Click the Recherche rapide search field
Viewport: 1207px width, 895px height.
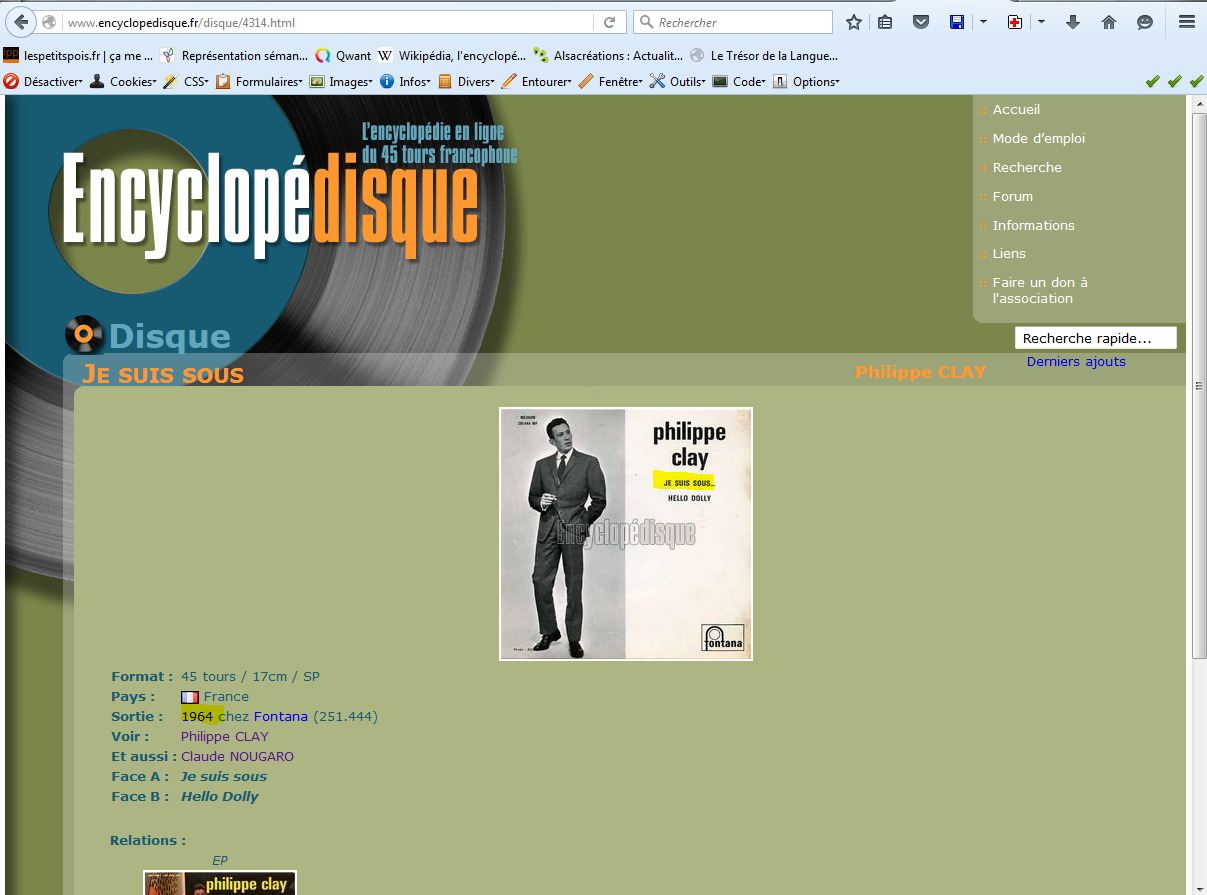coord(1095,339)
